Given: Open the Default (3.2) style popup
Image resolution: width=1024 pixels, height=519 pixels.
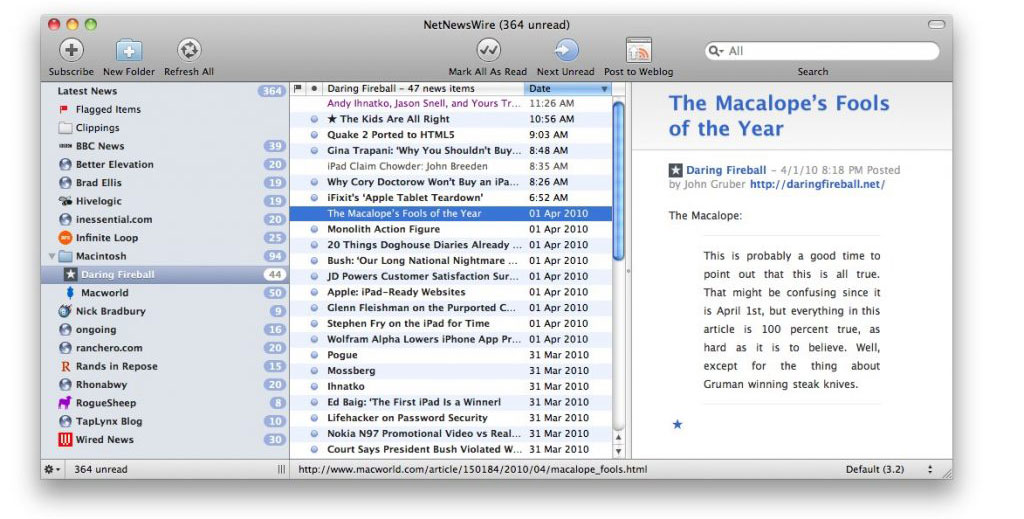Looking at the screenshot, I should click(889, 469).
